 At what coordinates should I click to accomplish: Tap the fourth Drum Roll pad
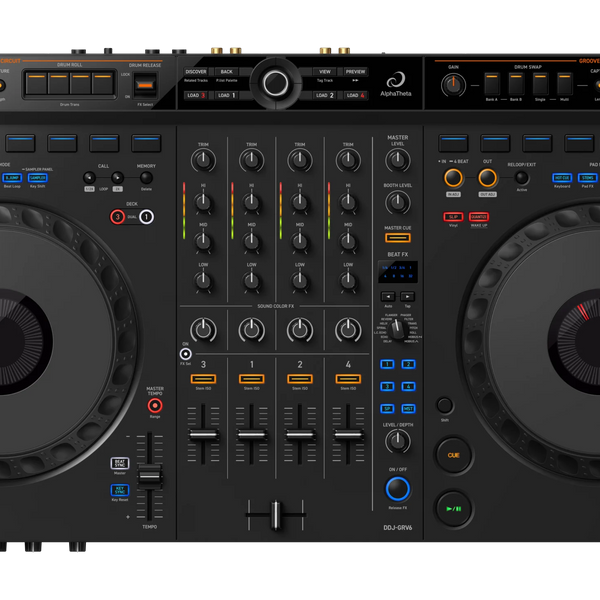[103, 84]
